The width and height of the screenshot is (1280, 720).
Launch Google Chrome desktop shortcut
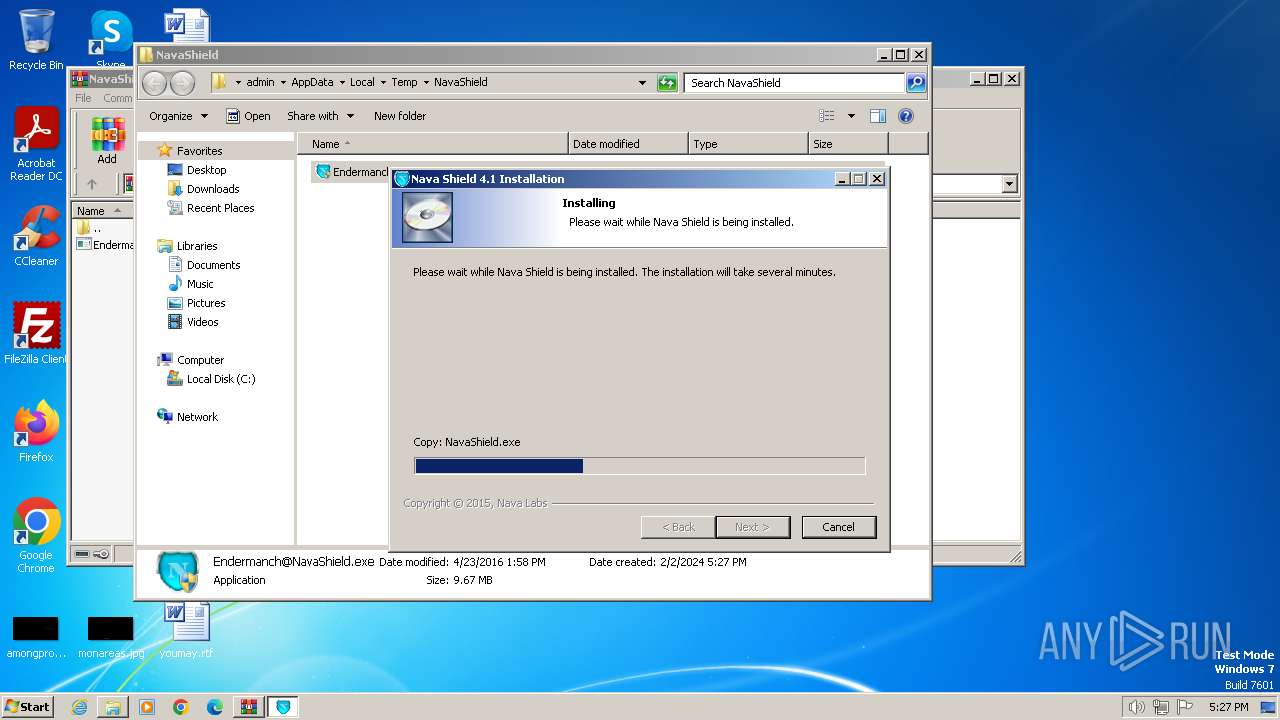point(36,536)
